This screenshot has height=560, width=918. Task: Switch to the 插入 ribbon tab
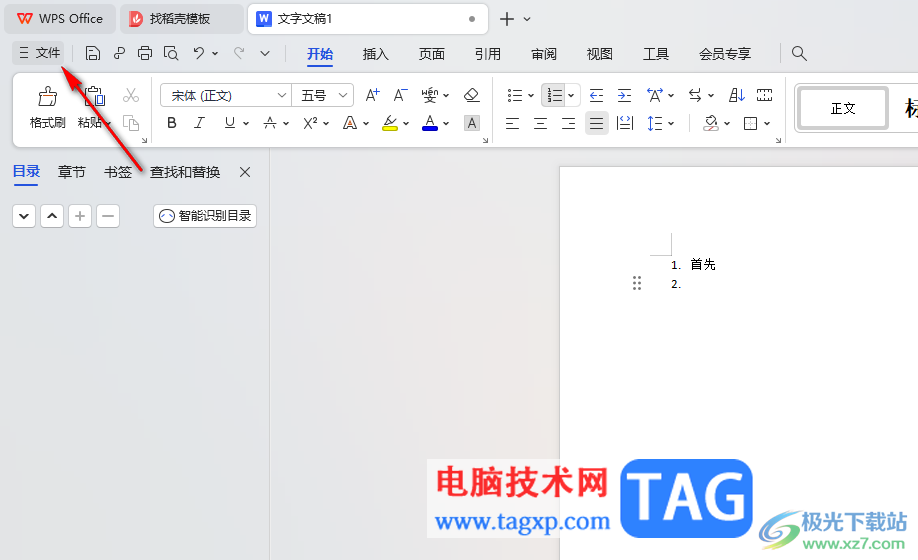375,54
